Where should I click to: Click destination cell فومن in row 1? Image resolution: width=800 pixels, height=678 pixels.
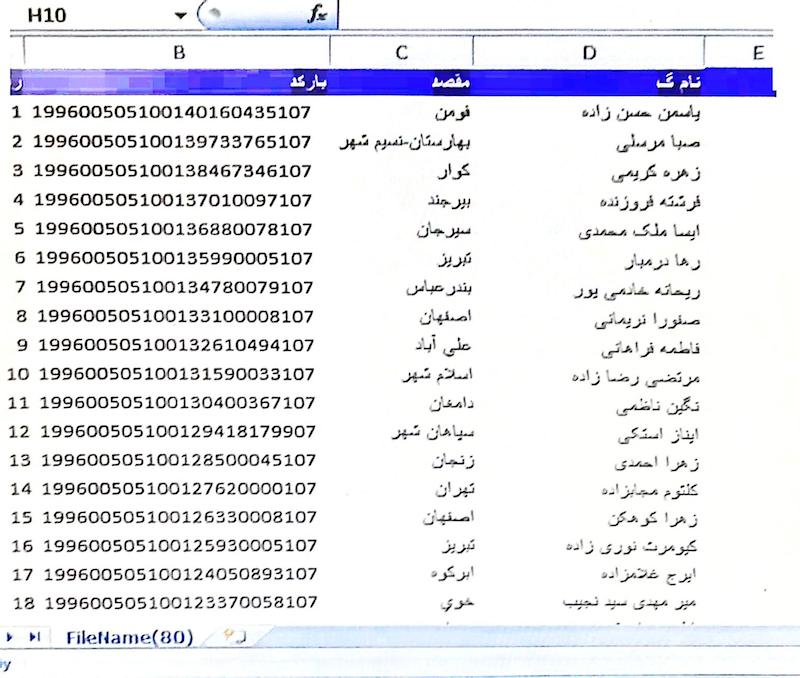[453, 112]
